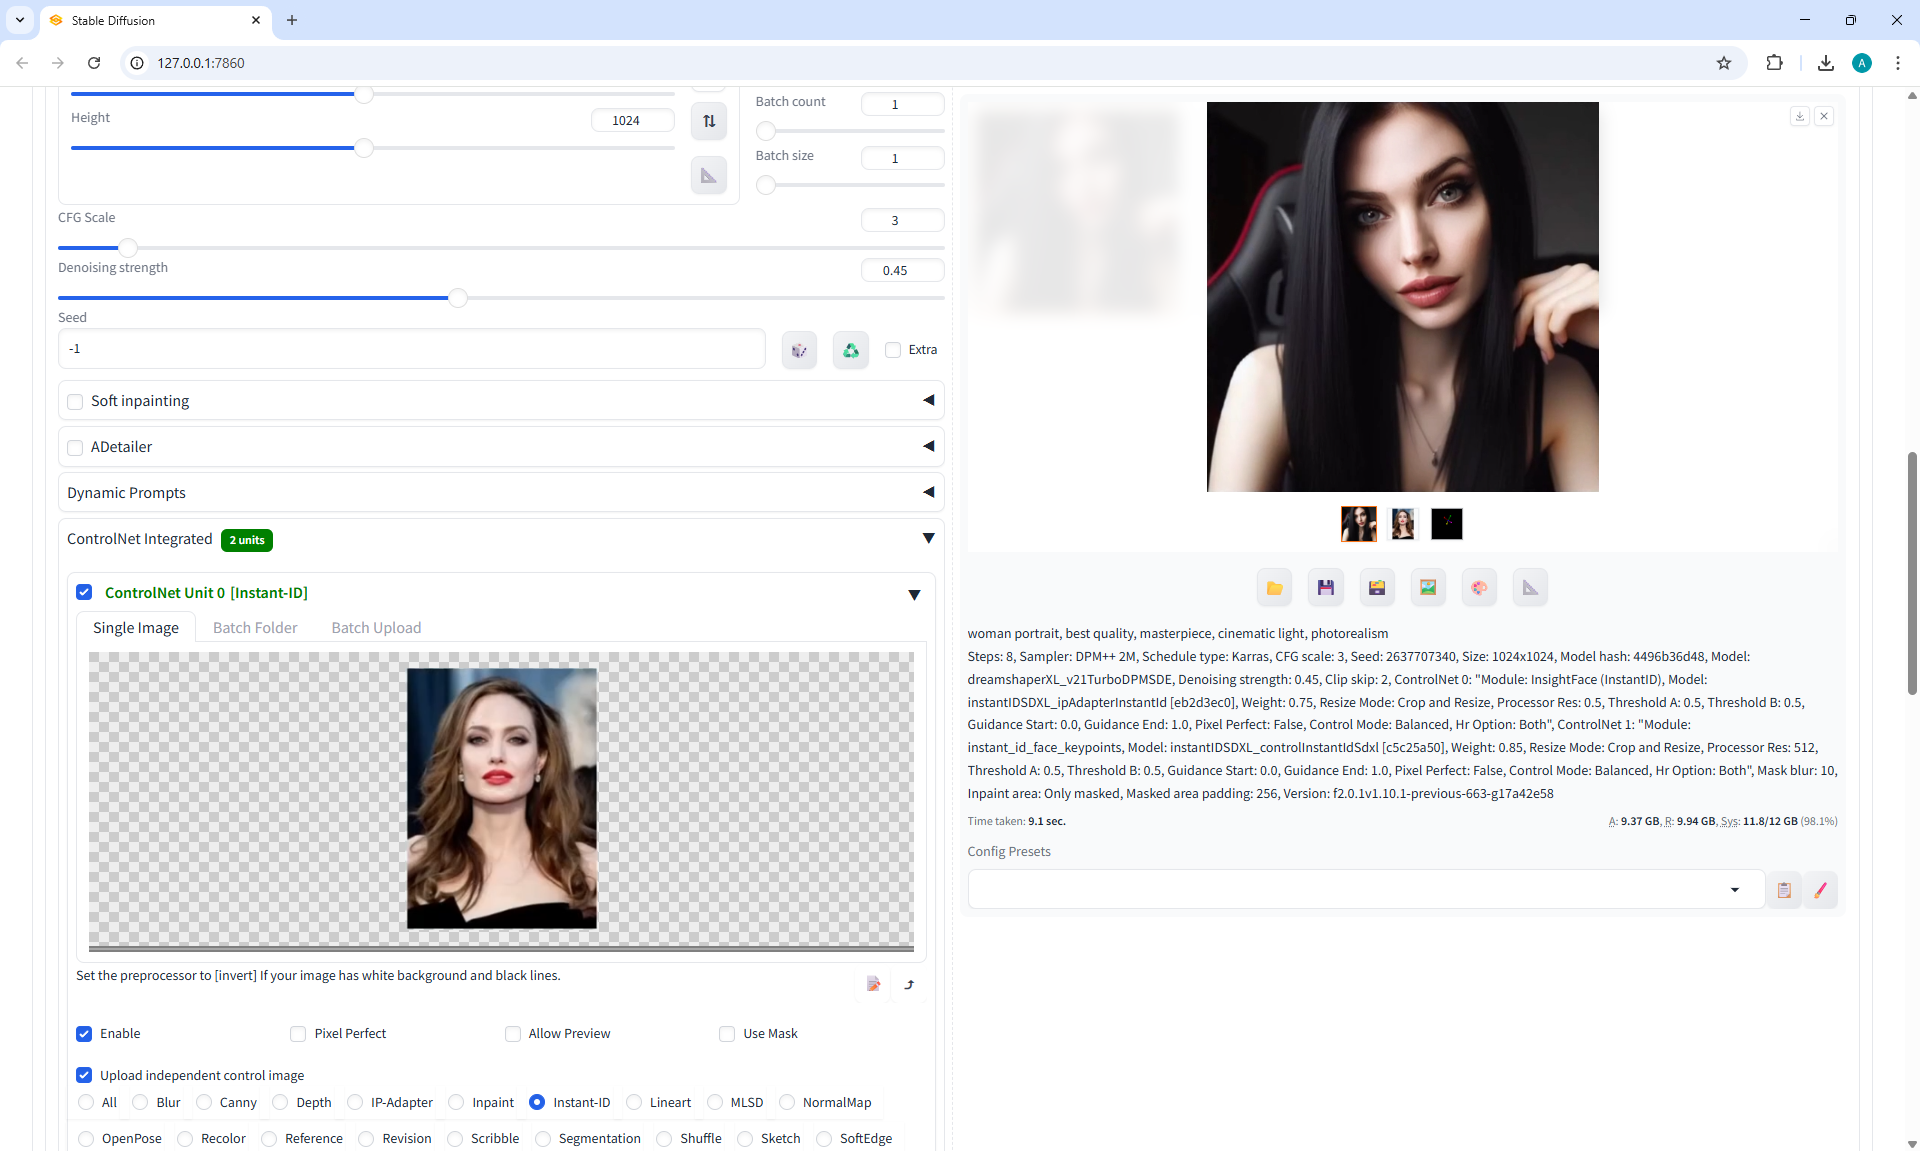Click the download image icon above preview
The height and width of the screenshot is (1151, 1920).
point(1799,117)
